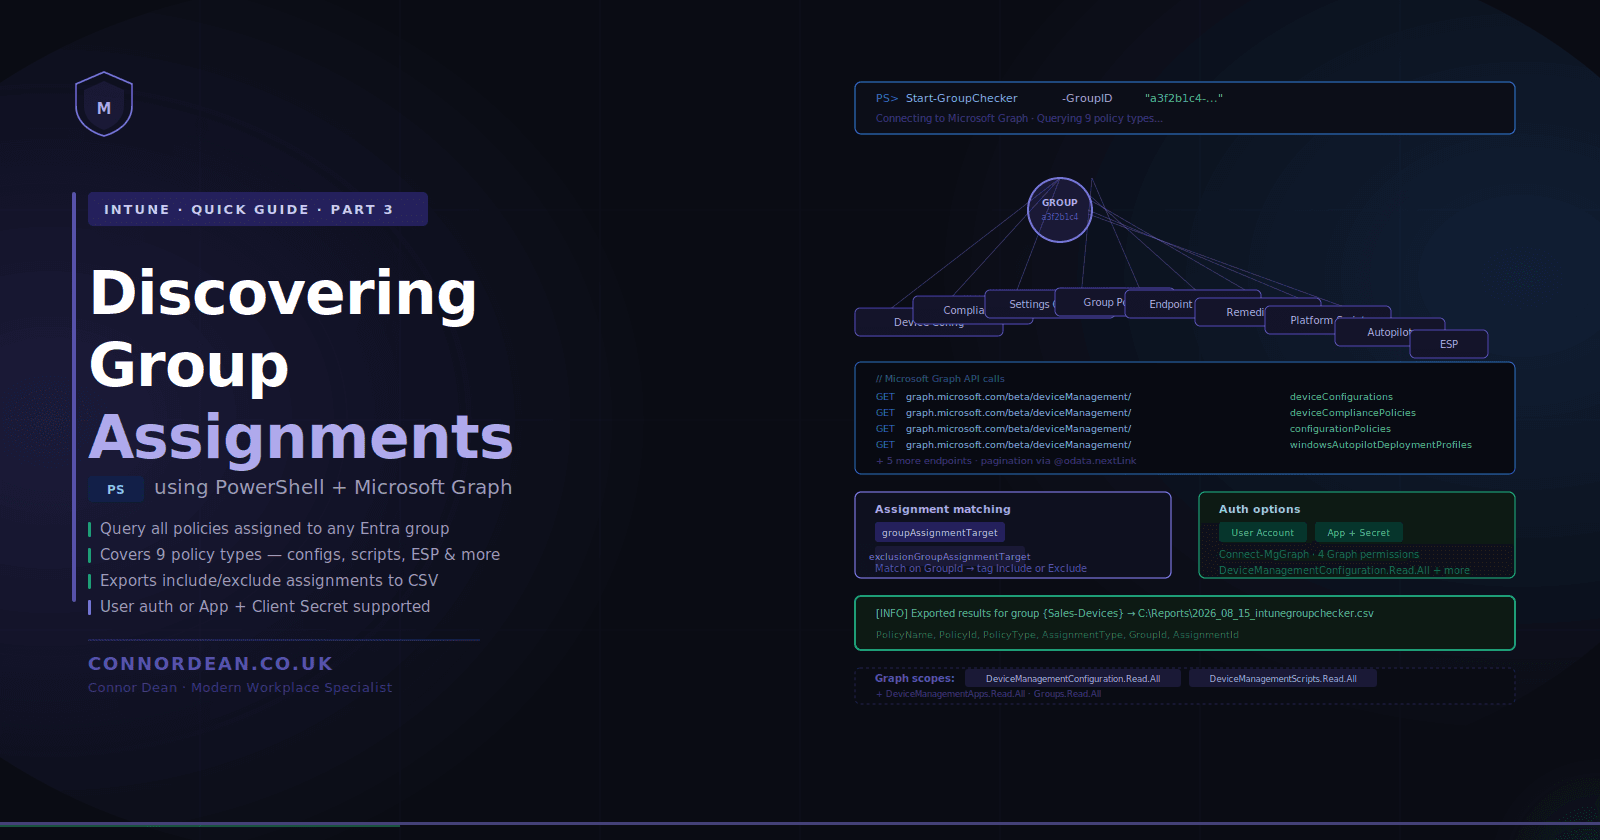The image size is (1600, 840).
Task: Click the 'PolicyName, PolicyId, PolicyType' CSV columns line
Action: coord(1057,635)
